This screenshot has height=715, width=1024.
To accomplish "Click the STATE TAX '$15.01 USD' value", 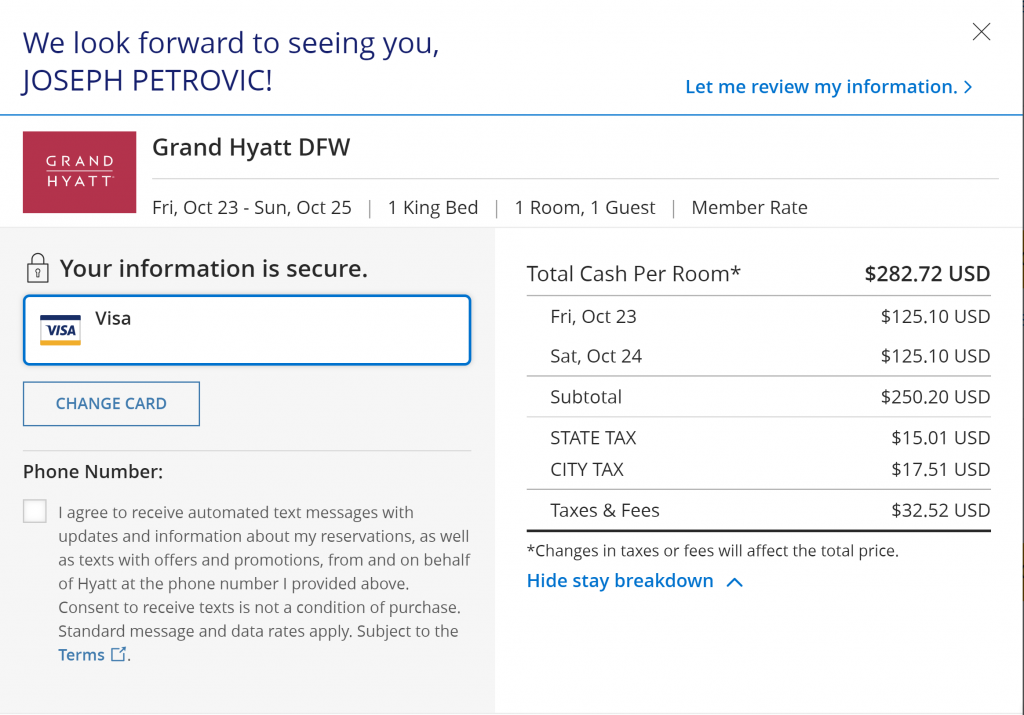I will (x=940, y=437).
